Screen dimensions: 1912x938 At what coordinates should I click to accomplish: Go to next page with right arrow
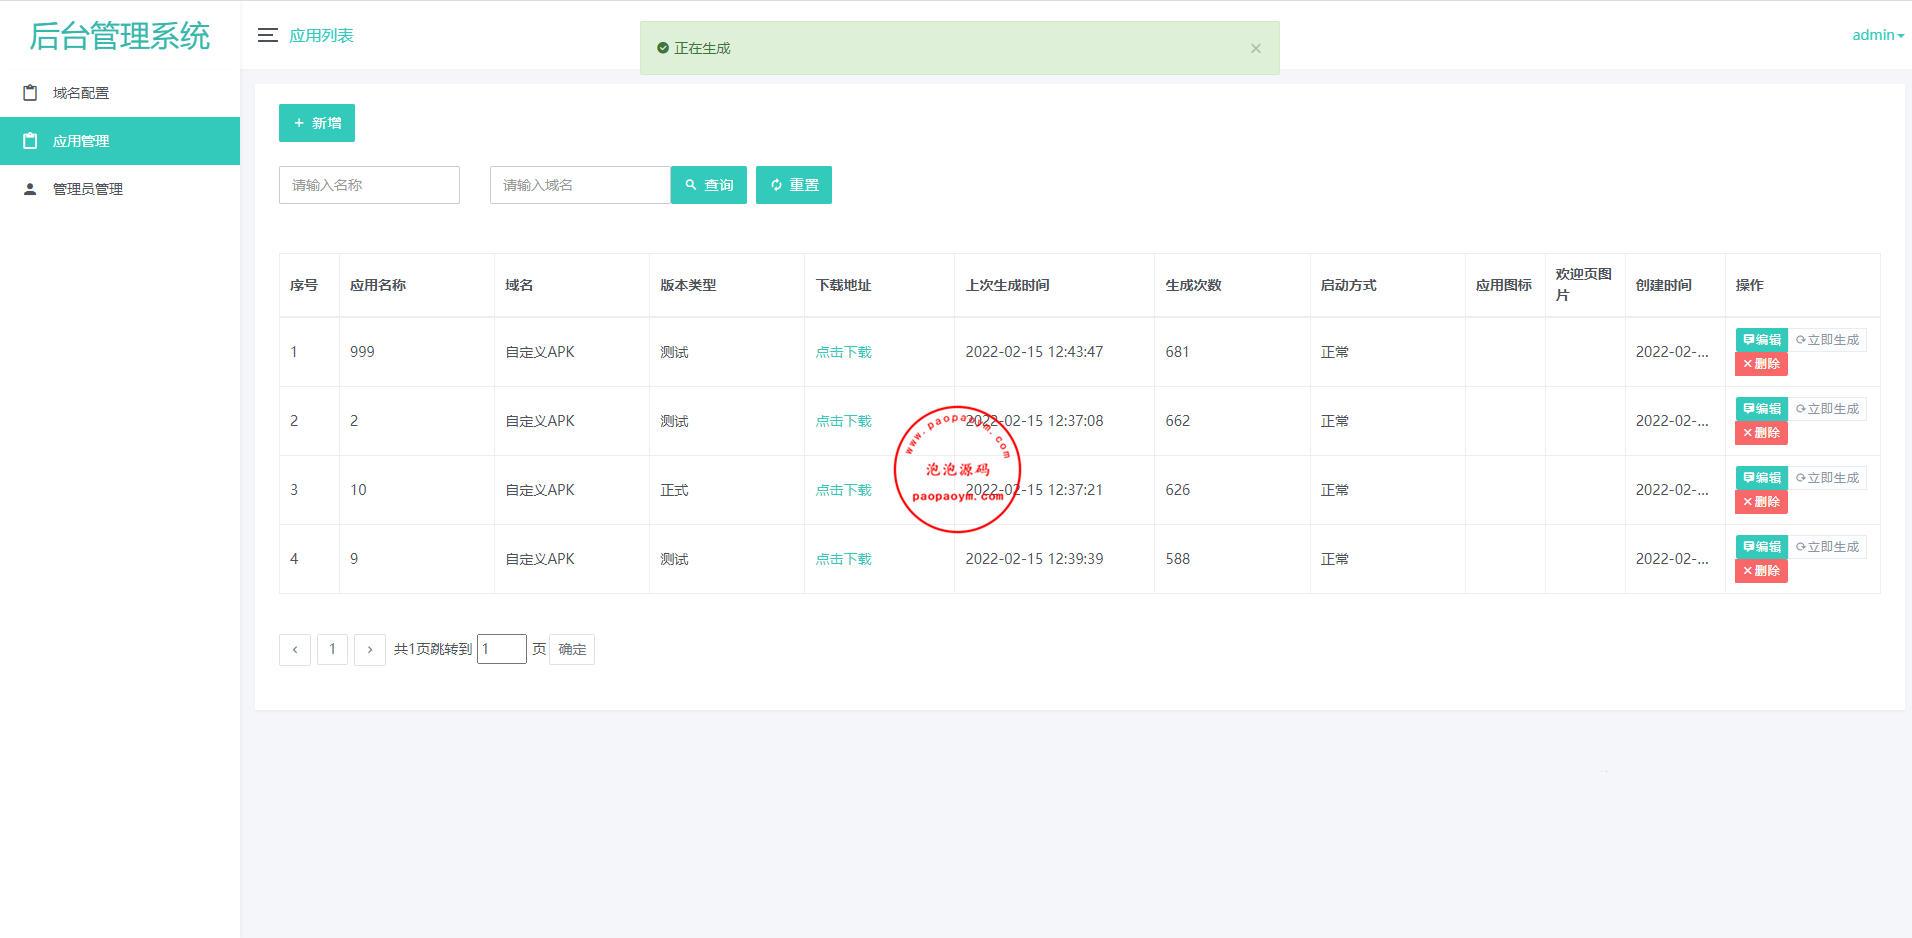click(x=370, y=649)
